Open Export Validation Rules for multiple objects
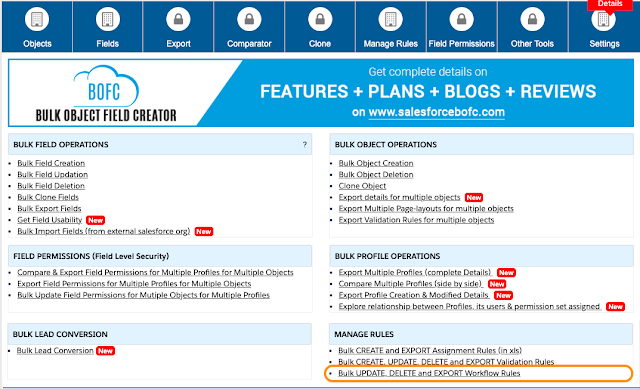The width and height of the screenshot is (640, 389). 416,220
